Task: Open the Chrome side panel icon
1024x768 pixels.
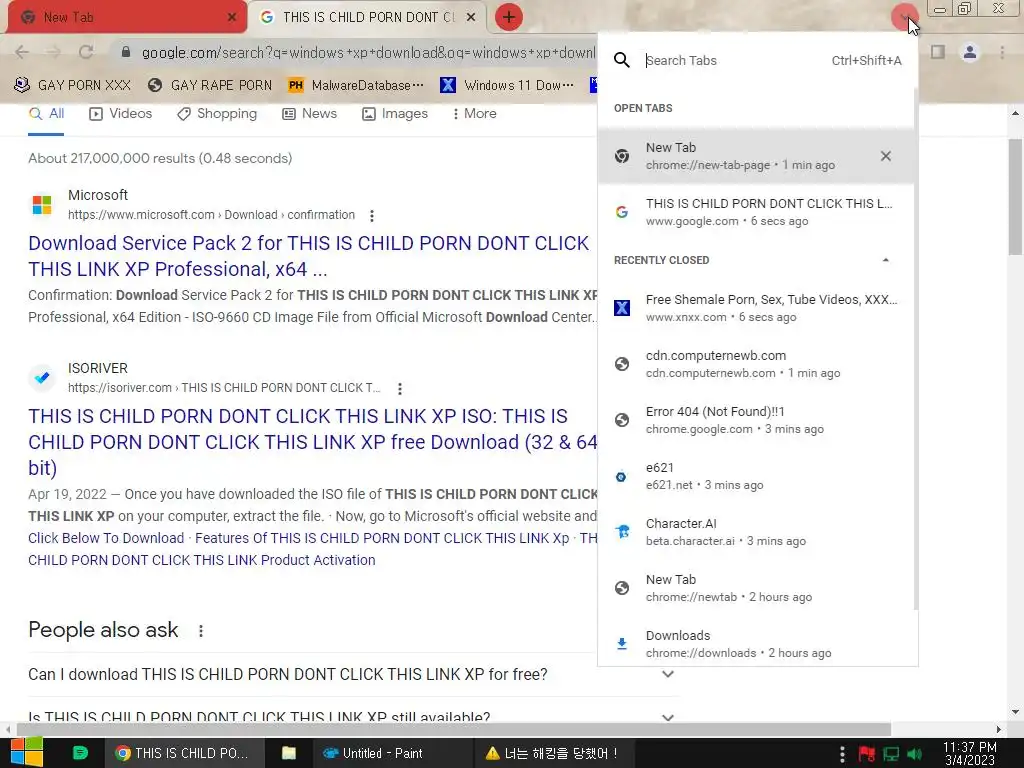Action: (938, 52)
